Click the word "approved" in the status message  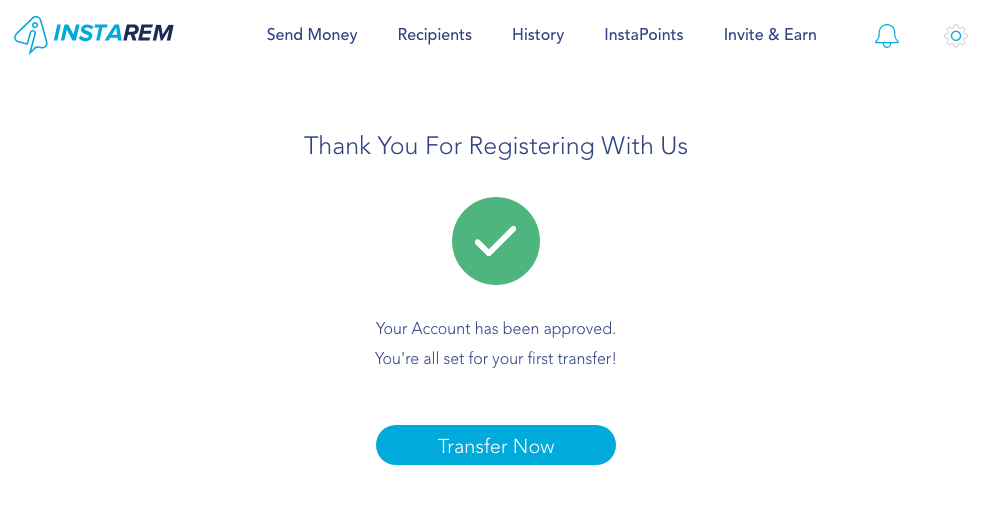[x=582, y=328]
